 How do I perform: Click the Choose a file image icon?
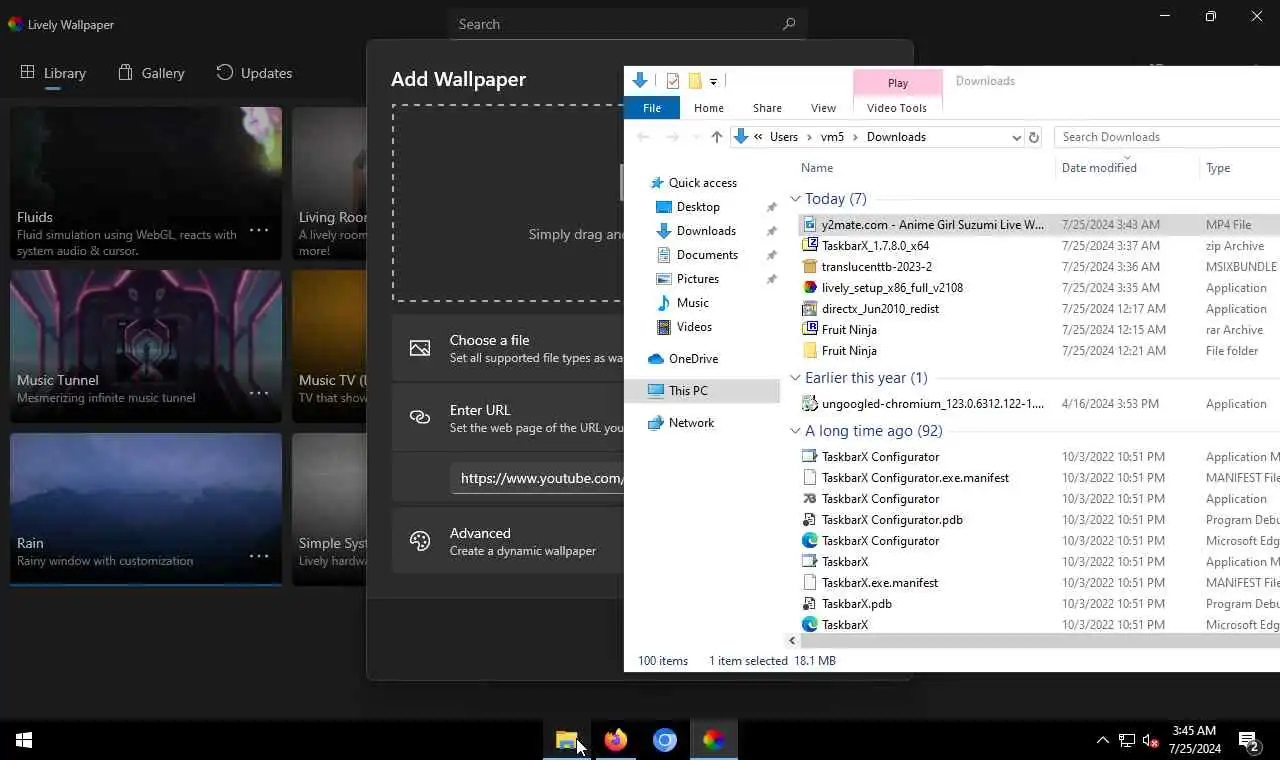(x=420, y=348)
